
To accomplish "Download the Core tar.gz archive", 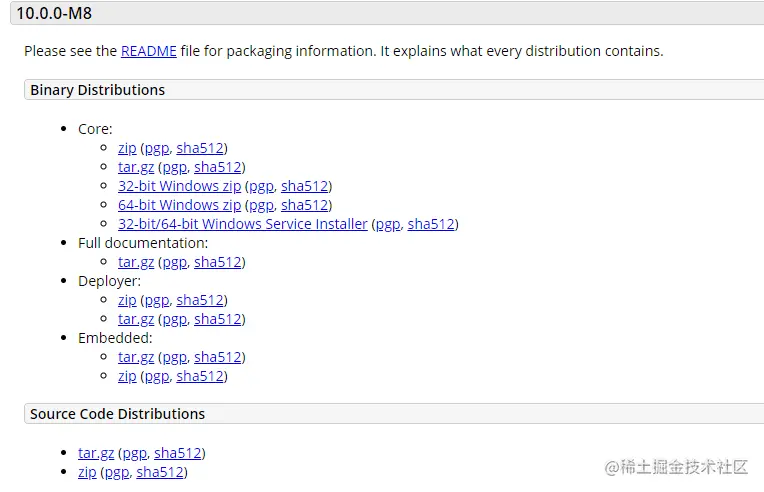I will tap(136, 167).
